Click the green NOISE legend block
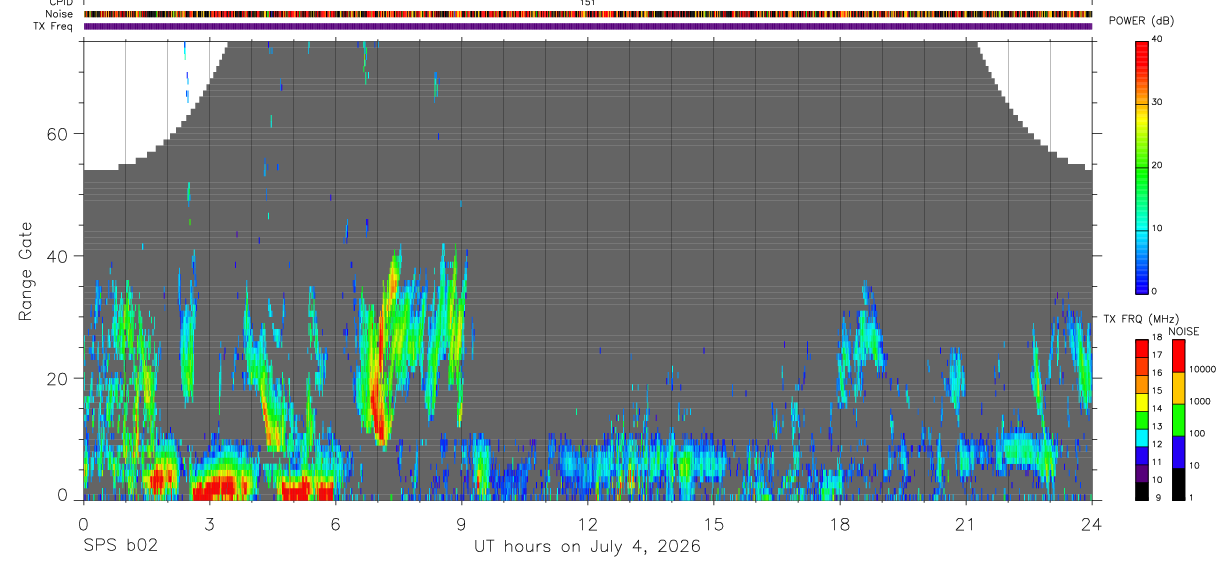This screenshot has width=1228, height=567. coord(1178,418)
